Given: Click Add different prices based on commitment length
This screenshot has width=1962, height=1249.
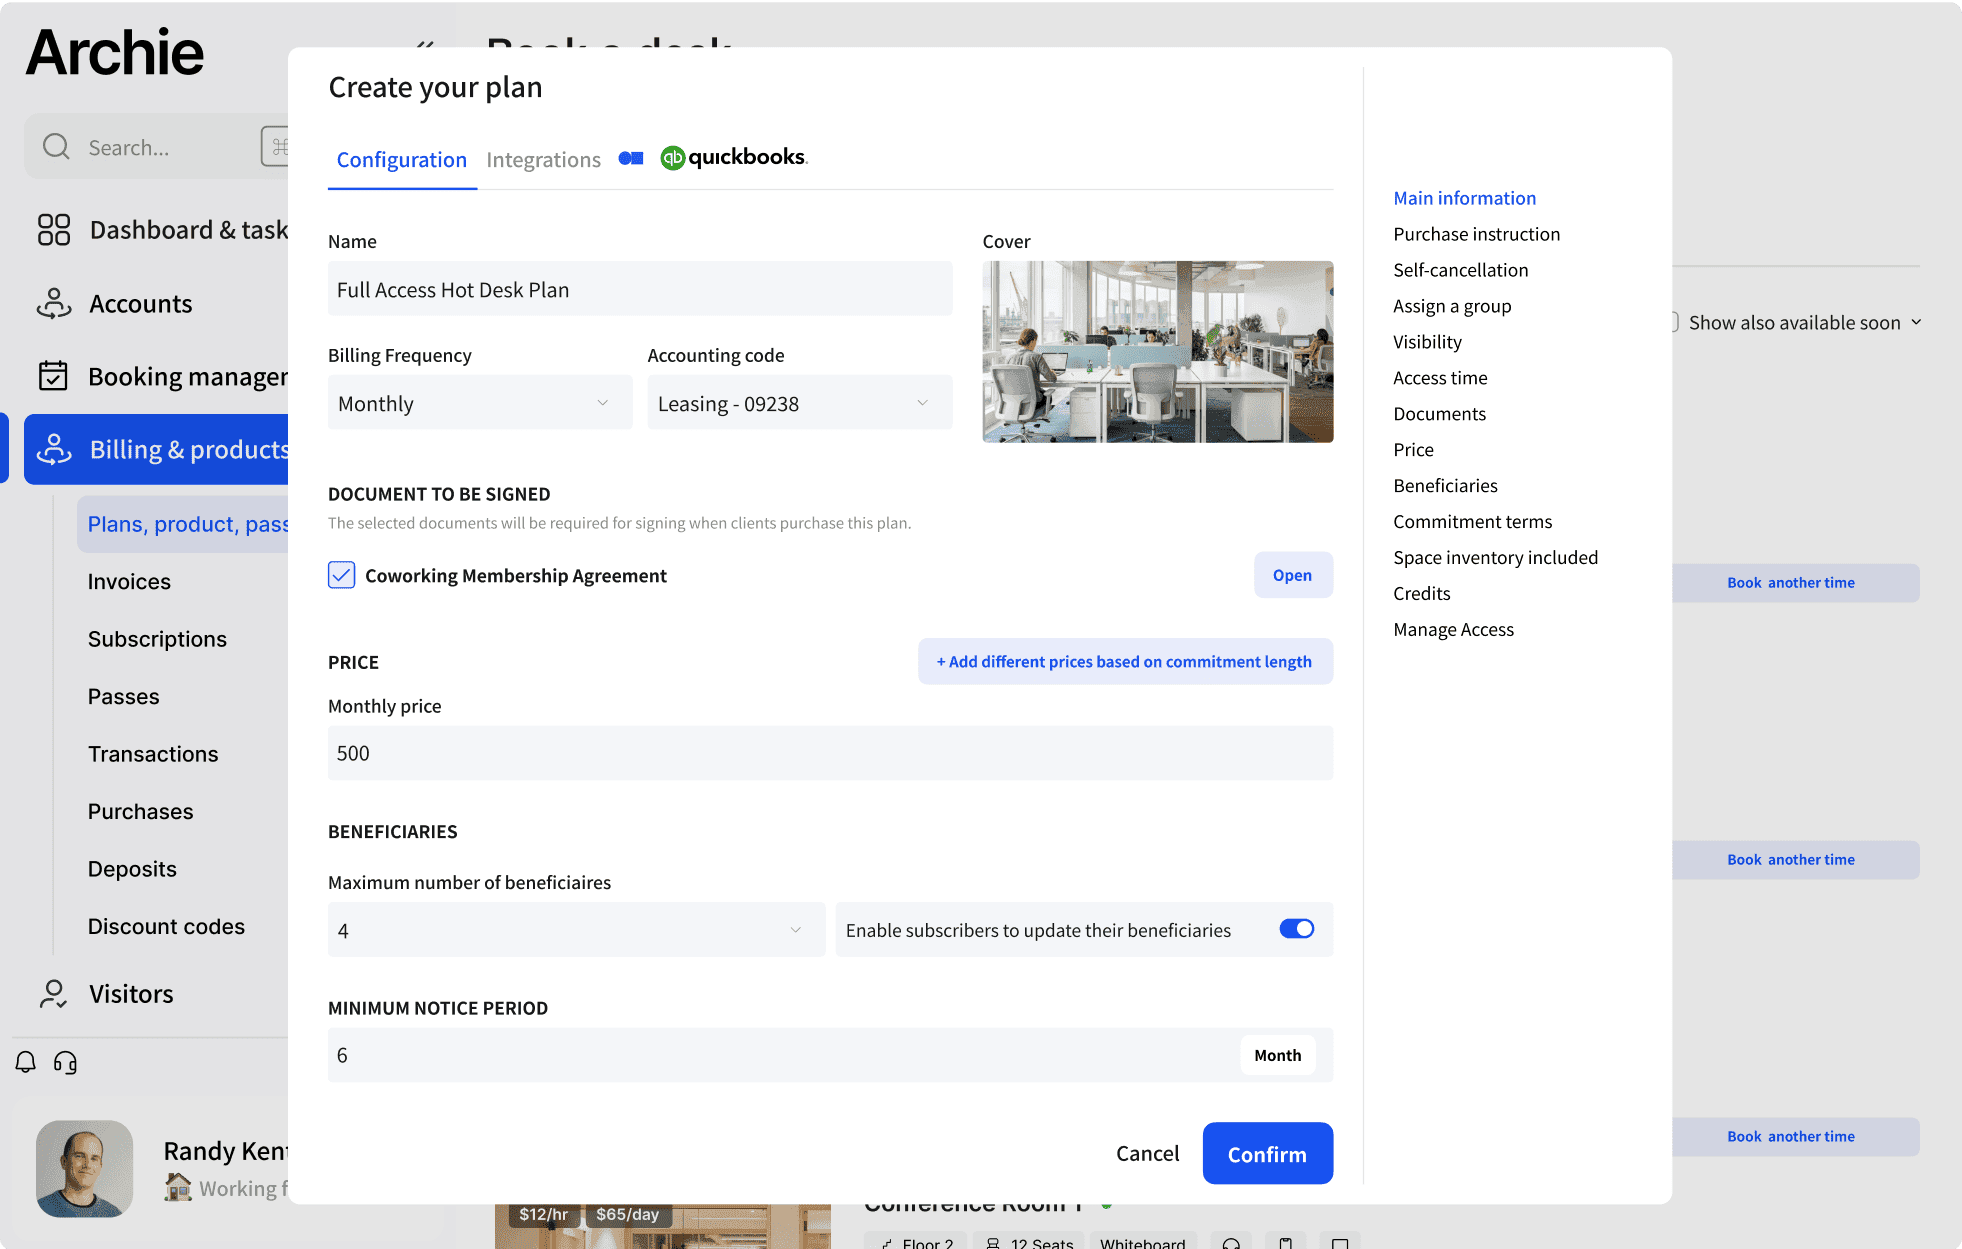Looking at the screenshot, I should (x=1124, y=661).
